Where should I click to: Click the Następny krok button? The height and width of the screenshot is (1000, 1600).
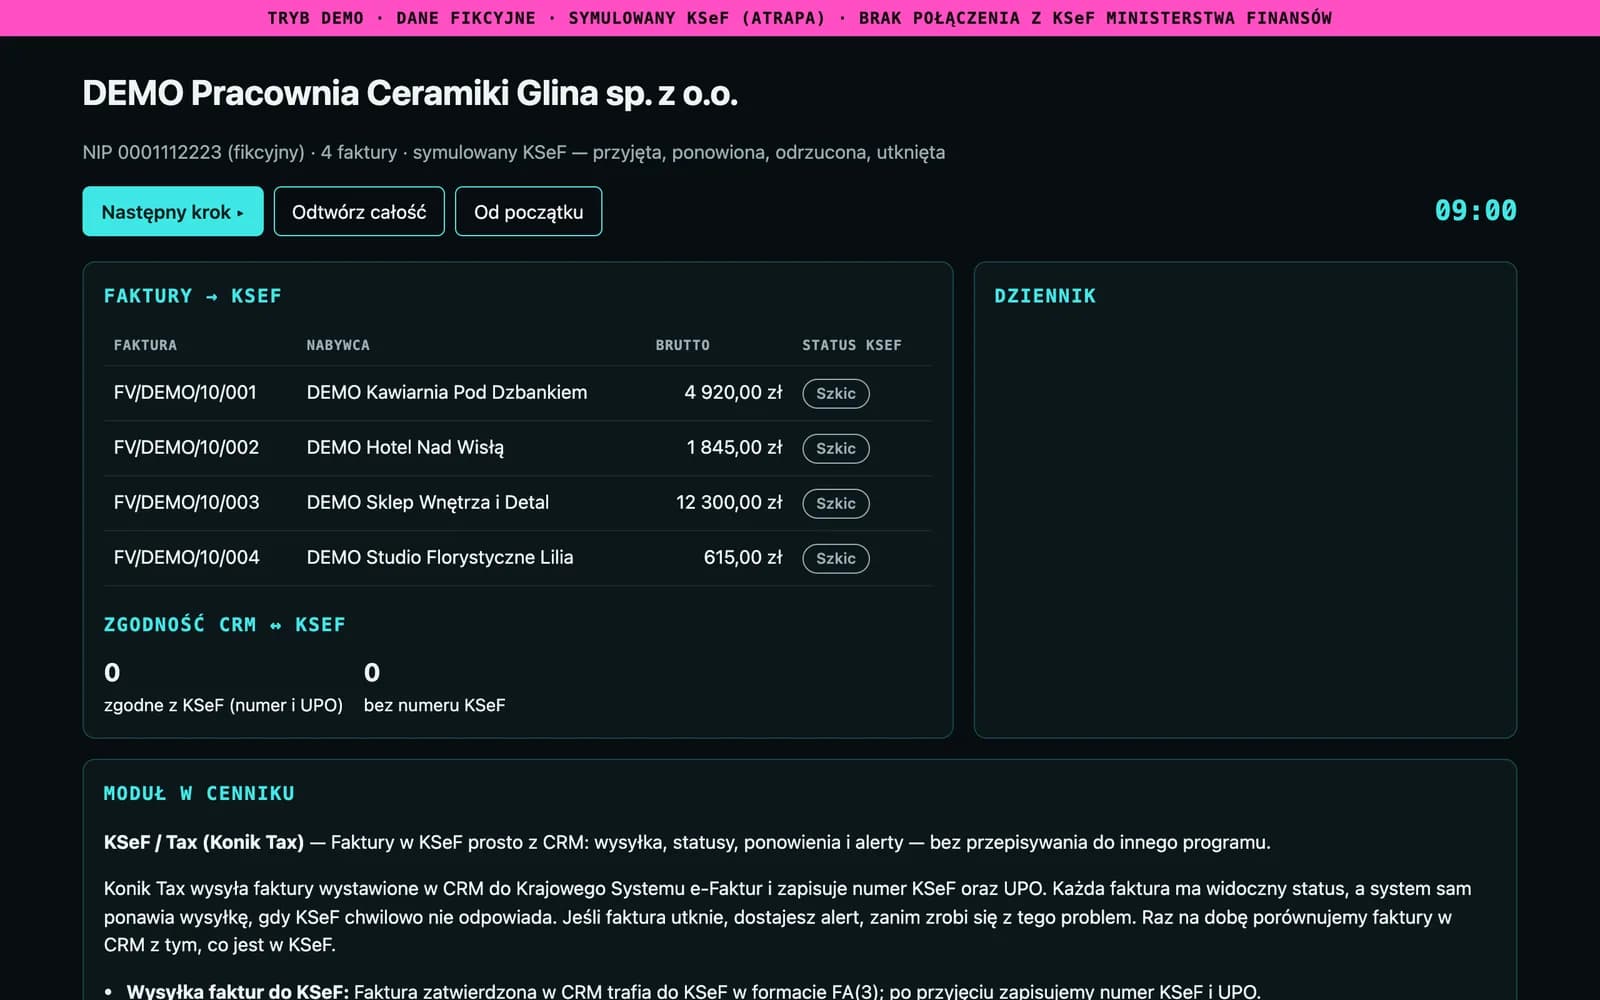173,211
